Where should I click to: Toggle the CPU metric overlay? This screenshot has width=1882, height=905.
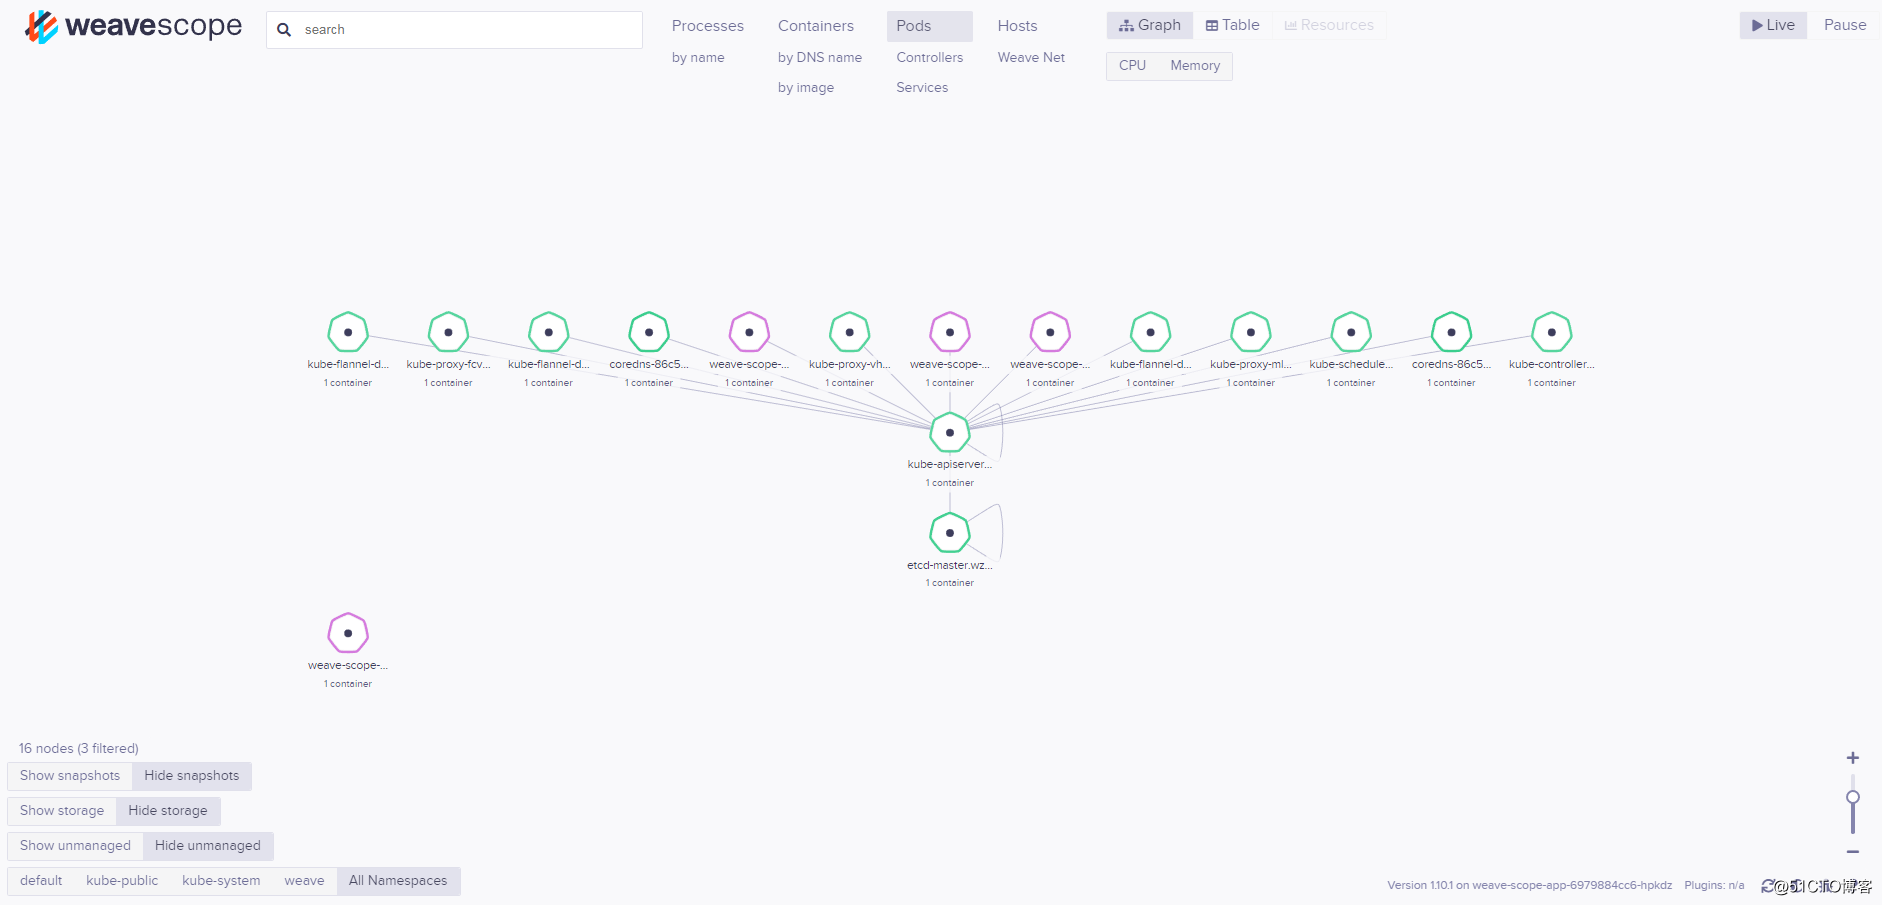point(1132,66)
